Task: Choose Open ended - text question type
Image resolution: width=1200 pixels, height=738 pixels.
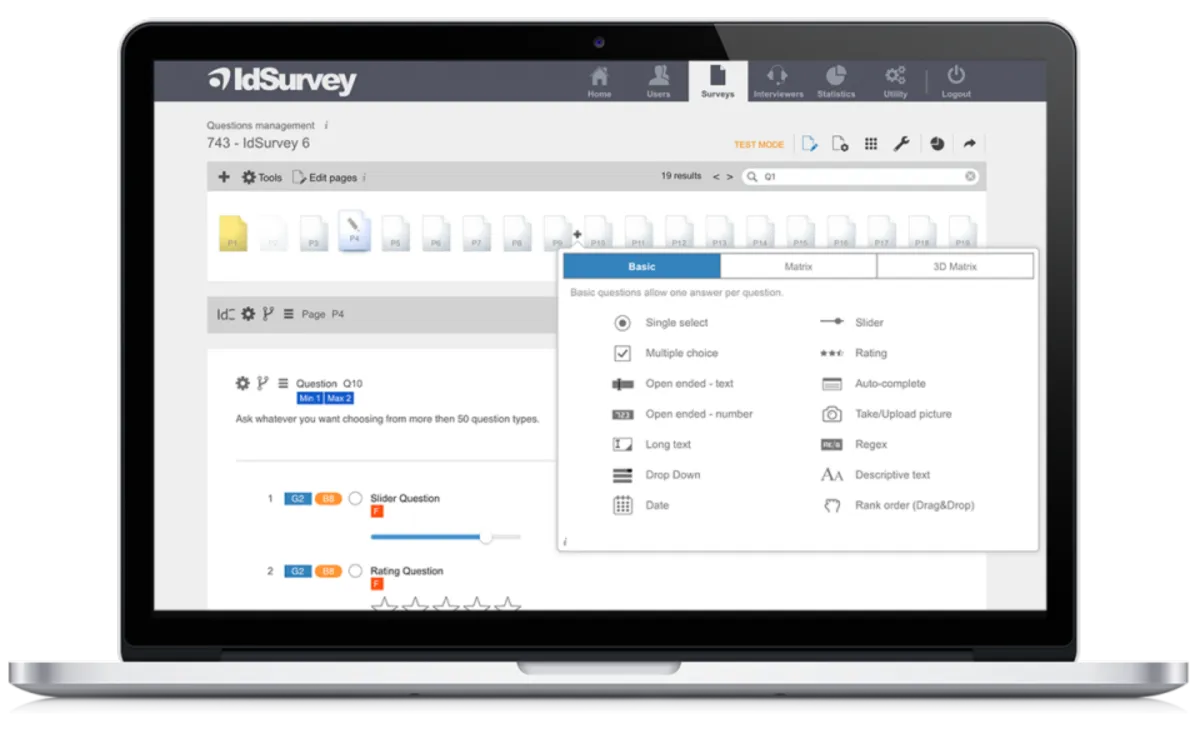Action: (x=673, y=384)
